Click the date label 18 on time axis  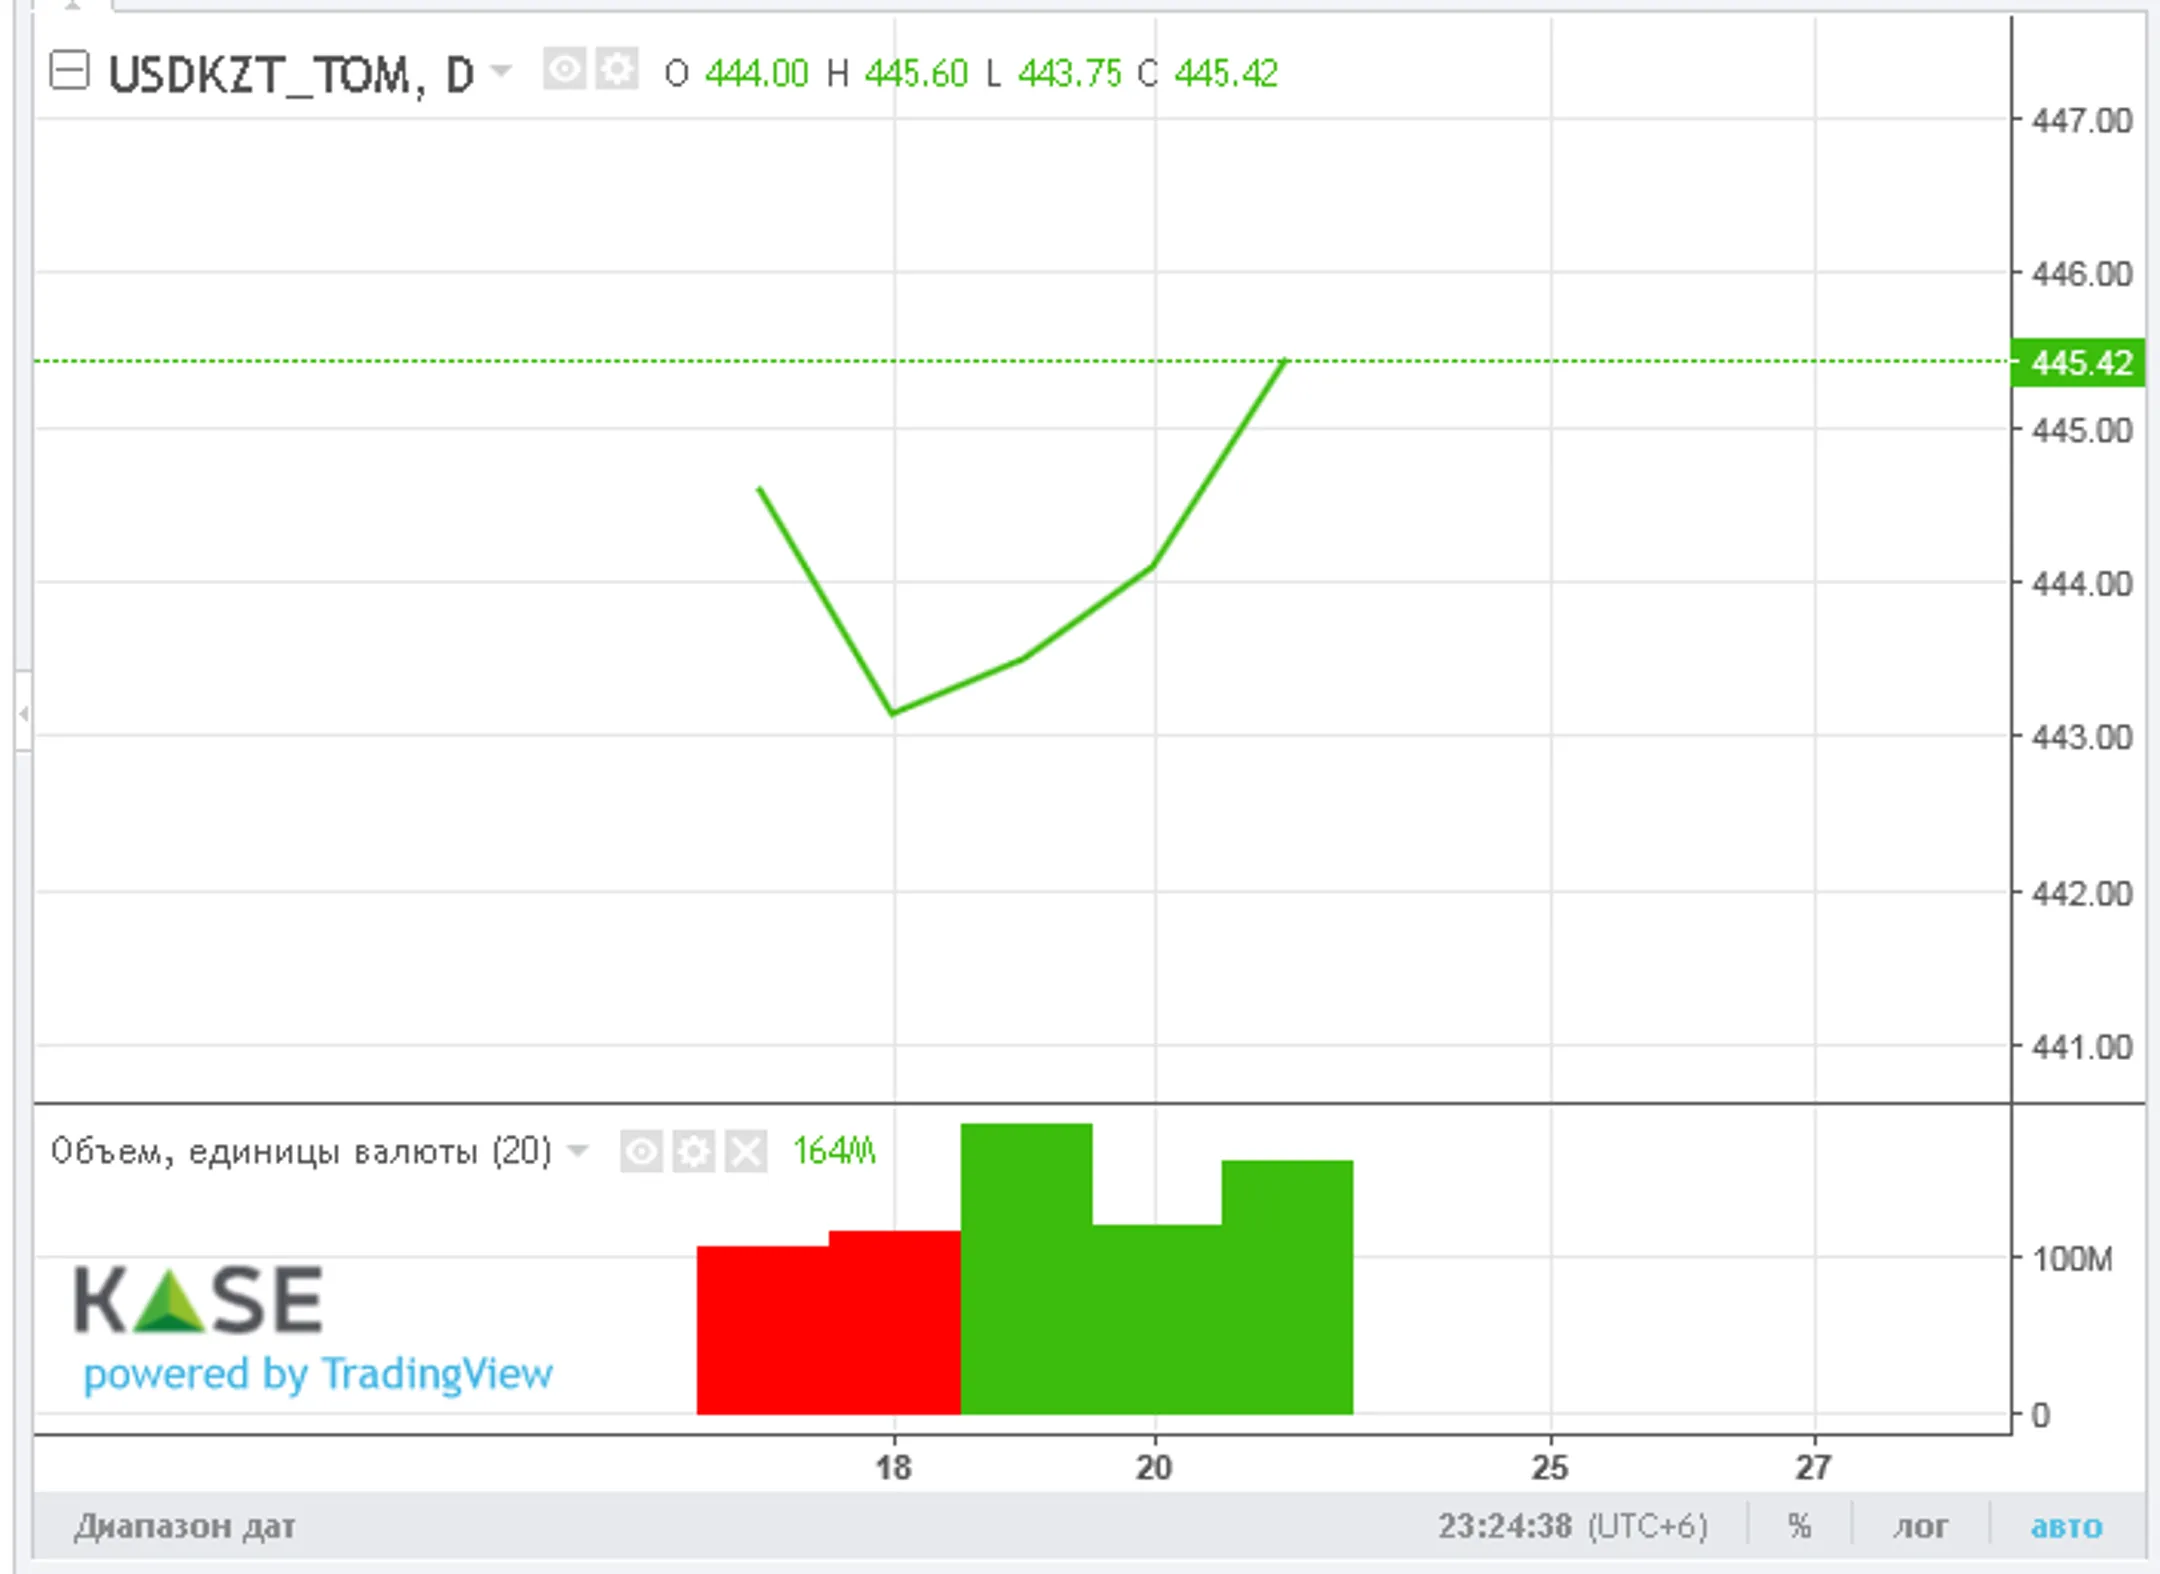click(894, 1467)
